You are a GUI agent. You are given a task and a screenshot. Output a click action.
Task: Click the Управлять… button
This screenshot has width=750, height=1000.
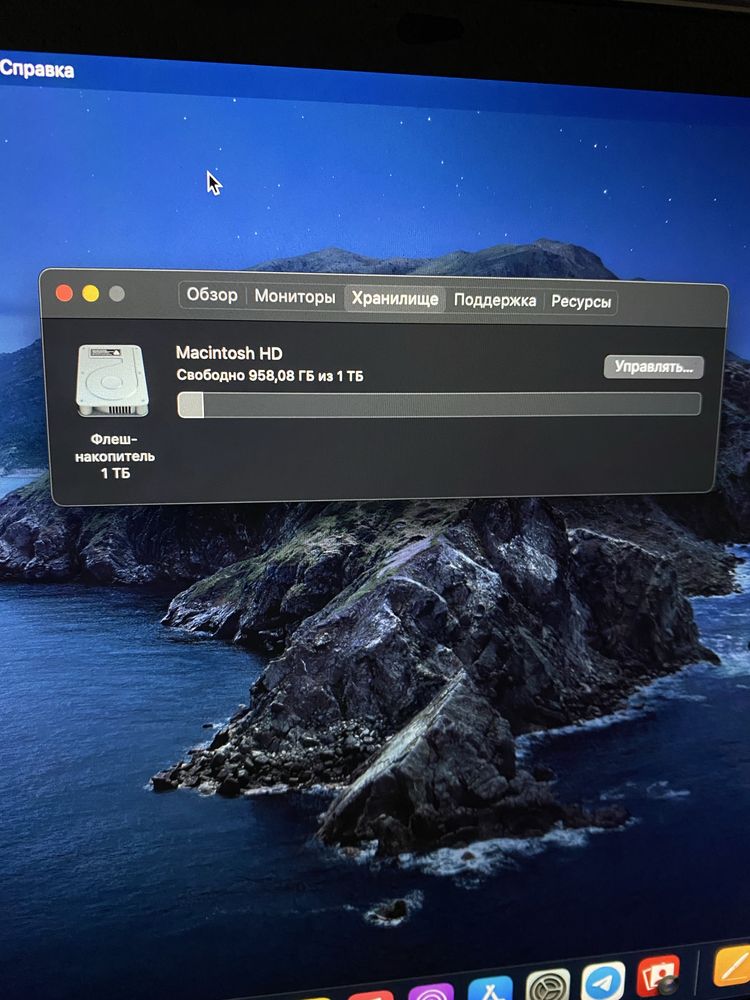point(653,367)
